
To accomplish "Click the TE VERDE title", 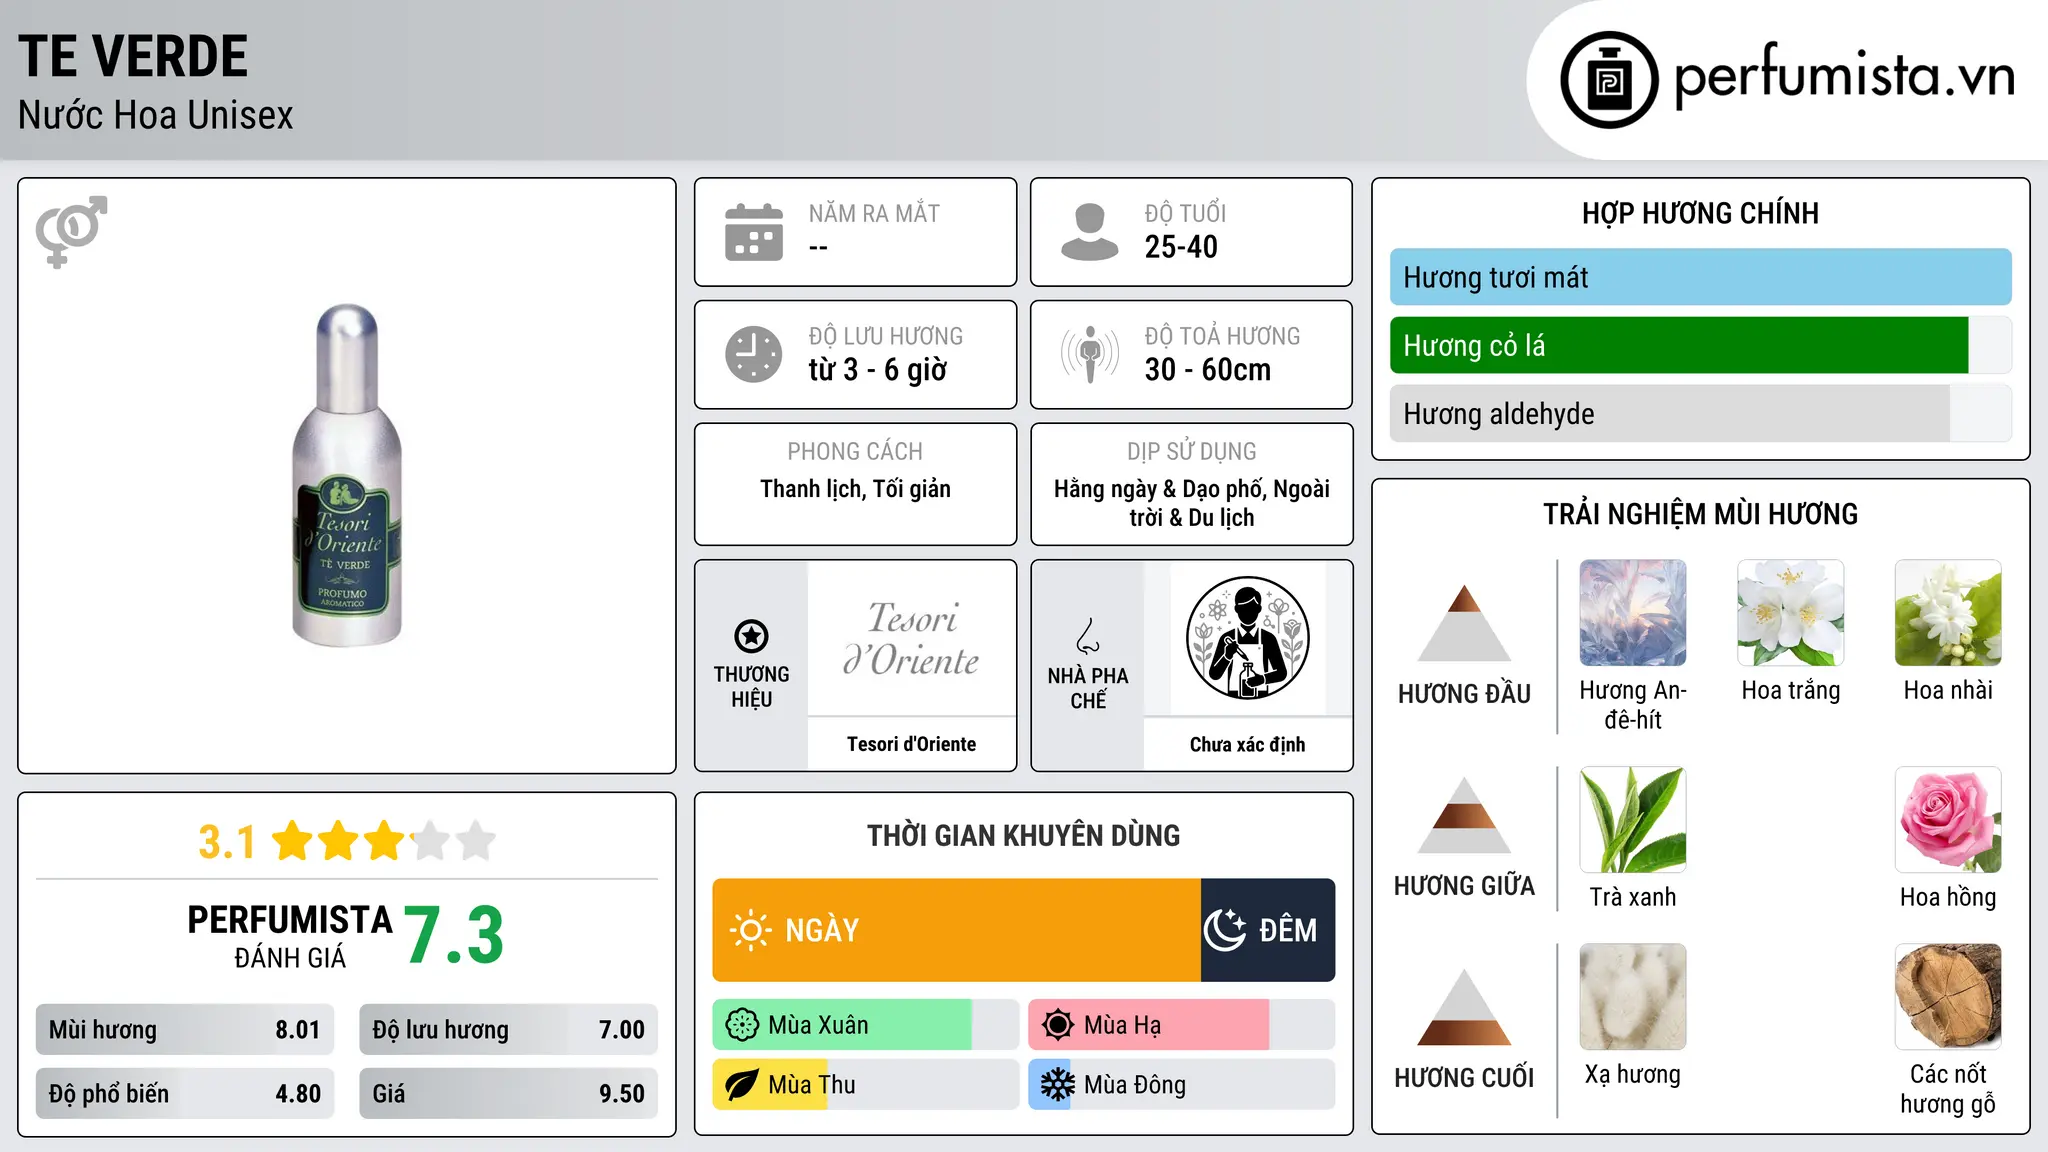I will (133, 56).
